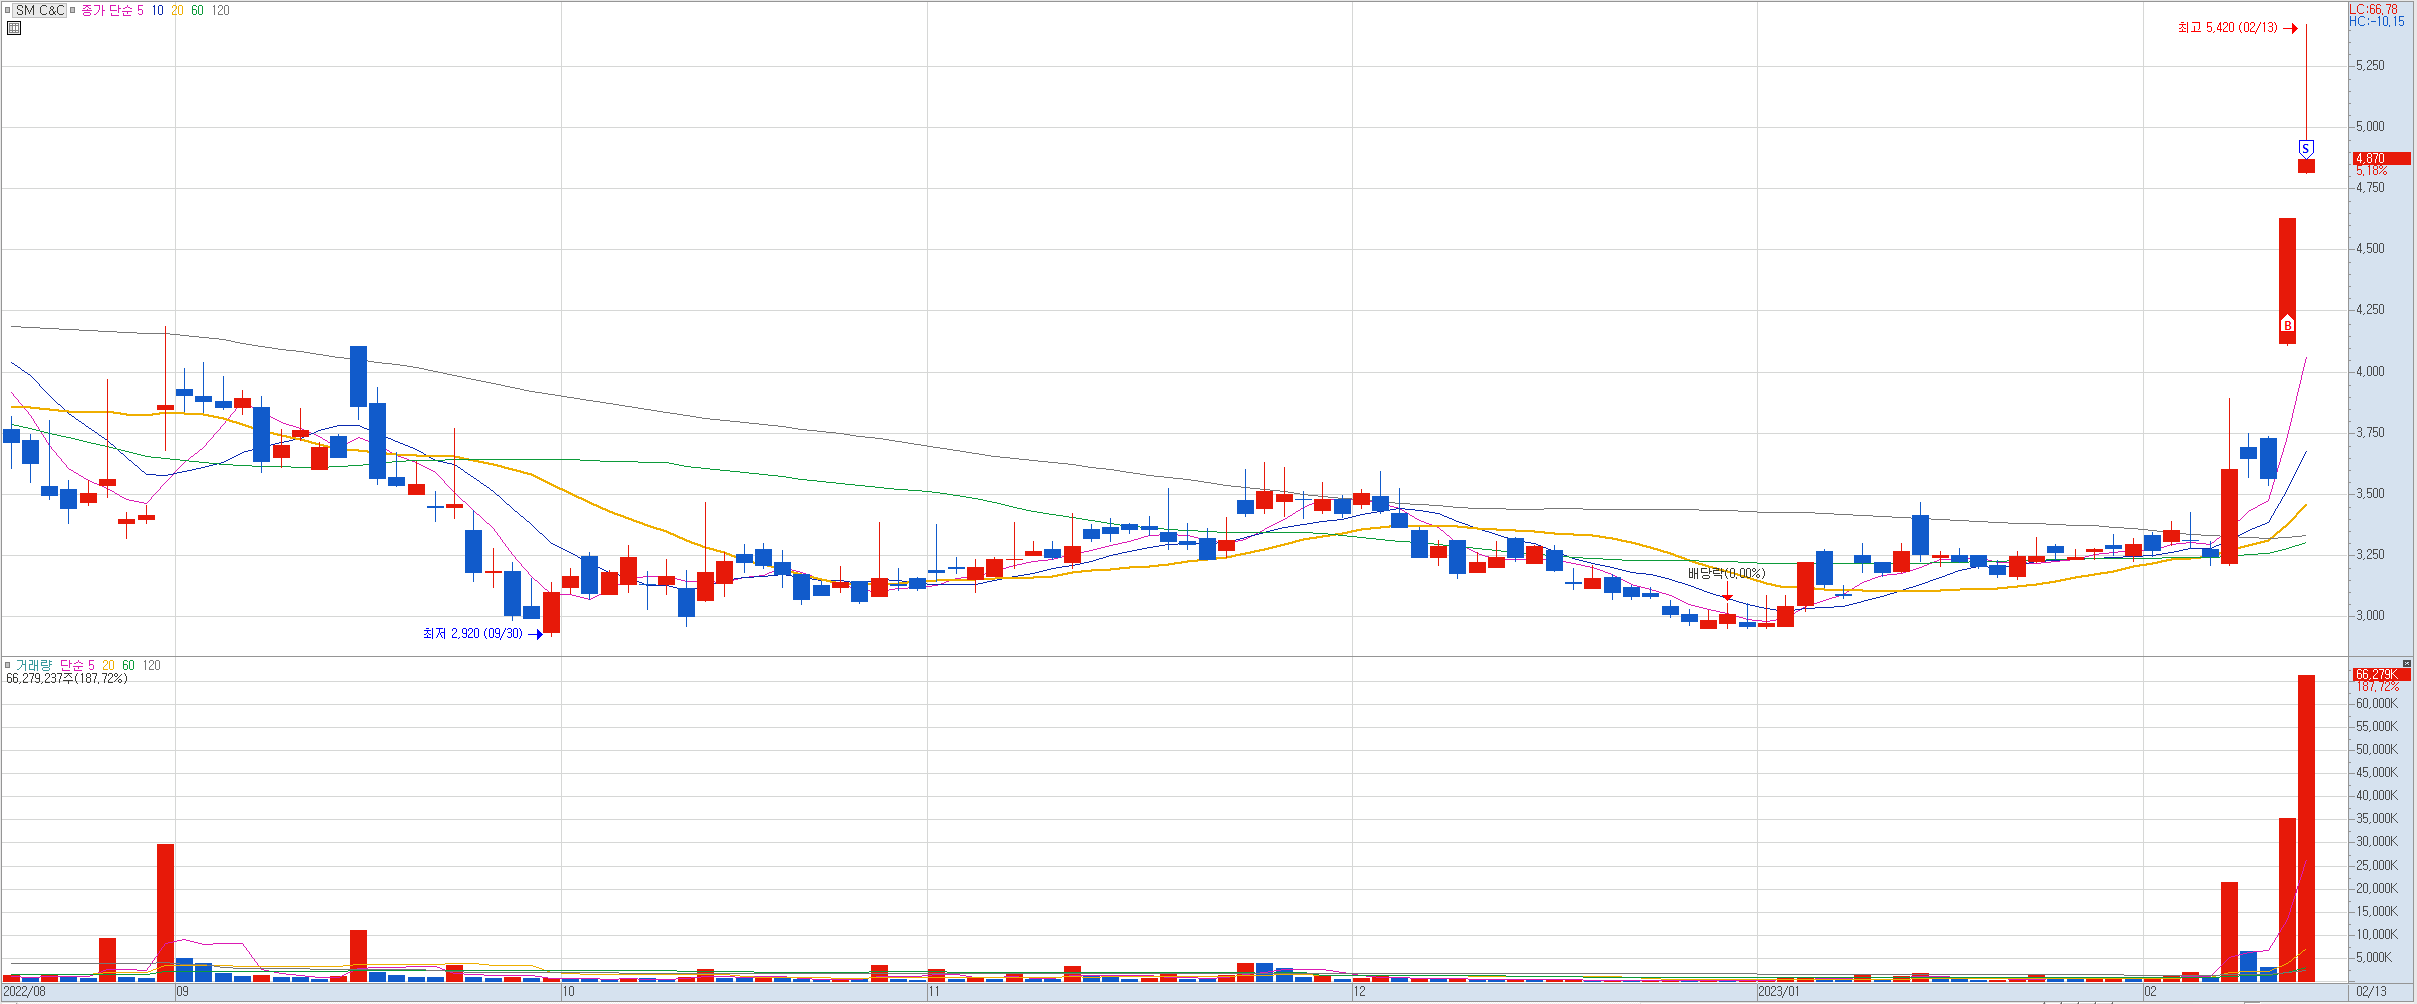Click the 2023/01 date axis label
2417x1004 pixels.
pyautogui.click(x=1779, y=992)
